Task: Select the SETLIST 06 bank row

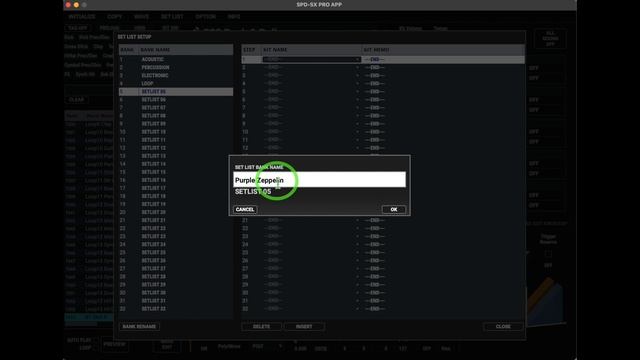Action: (x=176, y=100)
